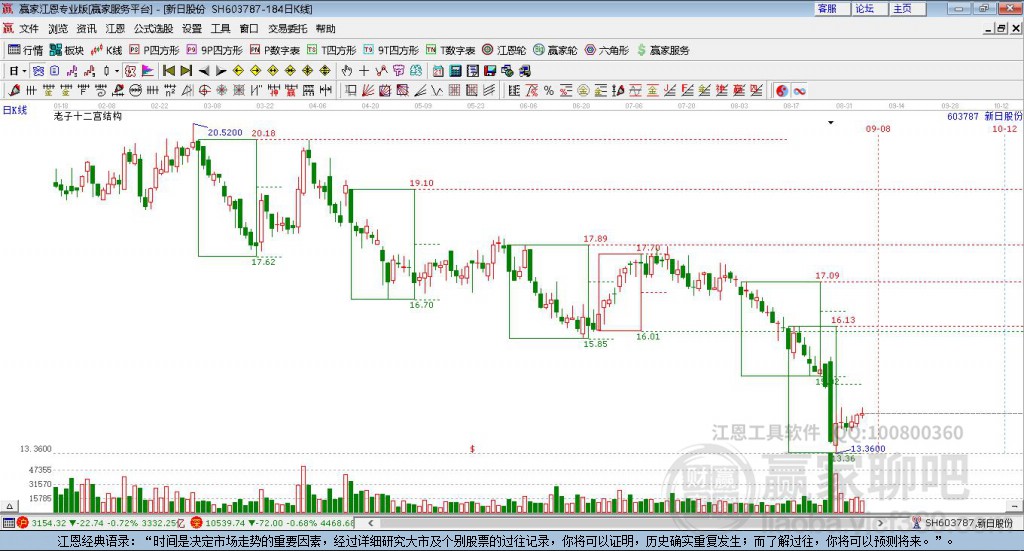The width and height of the screenshot is (1024, 551).
Task: Open the 六角形 hexagon tool
Action: [607, 50]
